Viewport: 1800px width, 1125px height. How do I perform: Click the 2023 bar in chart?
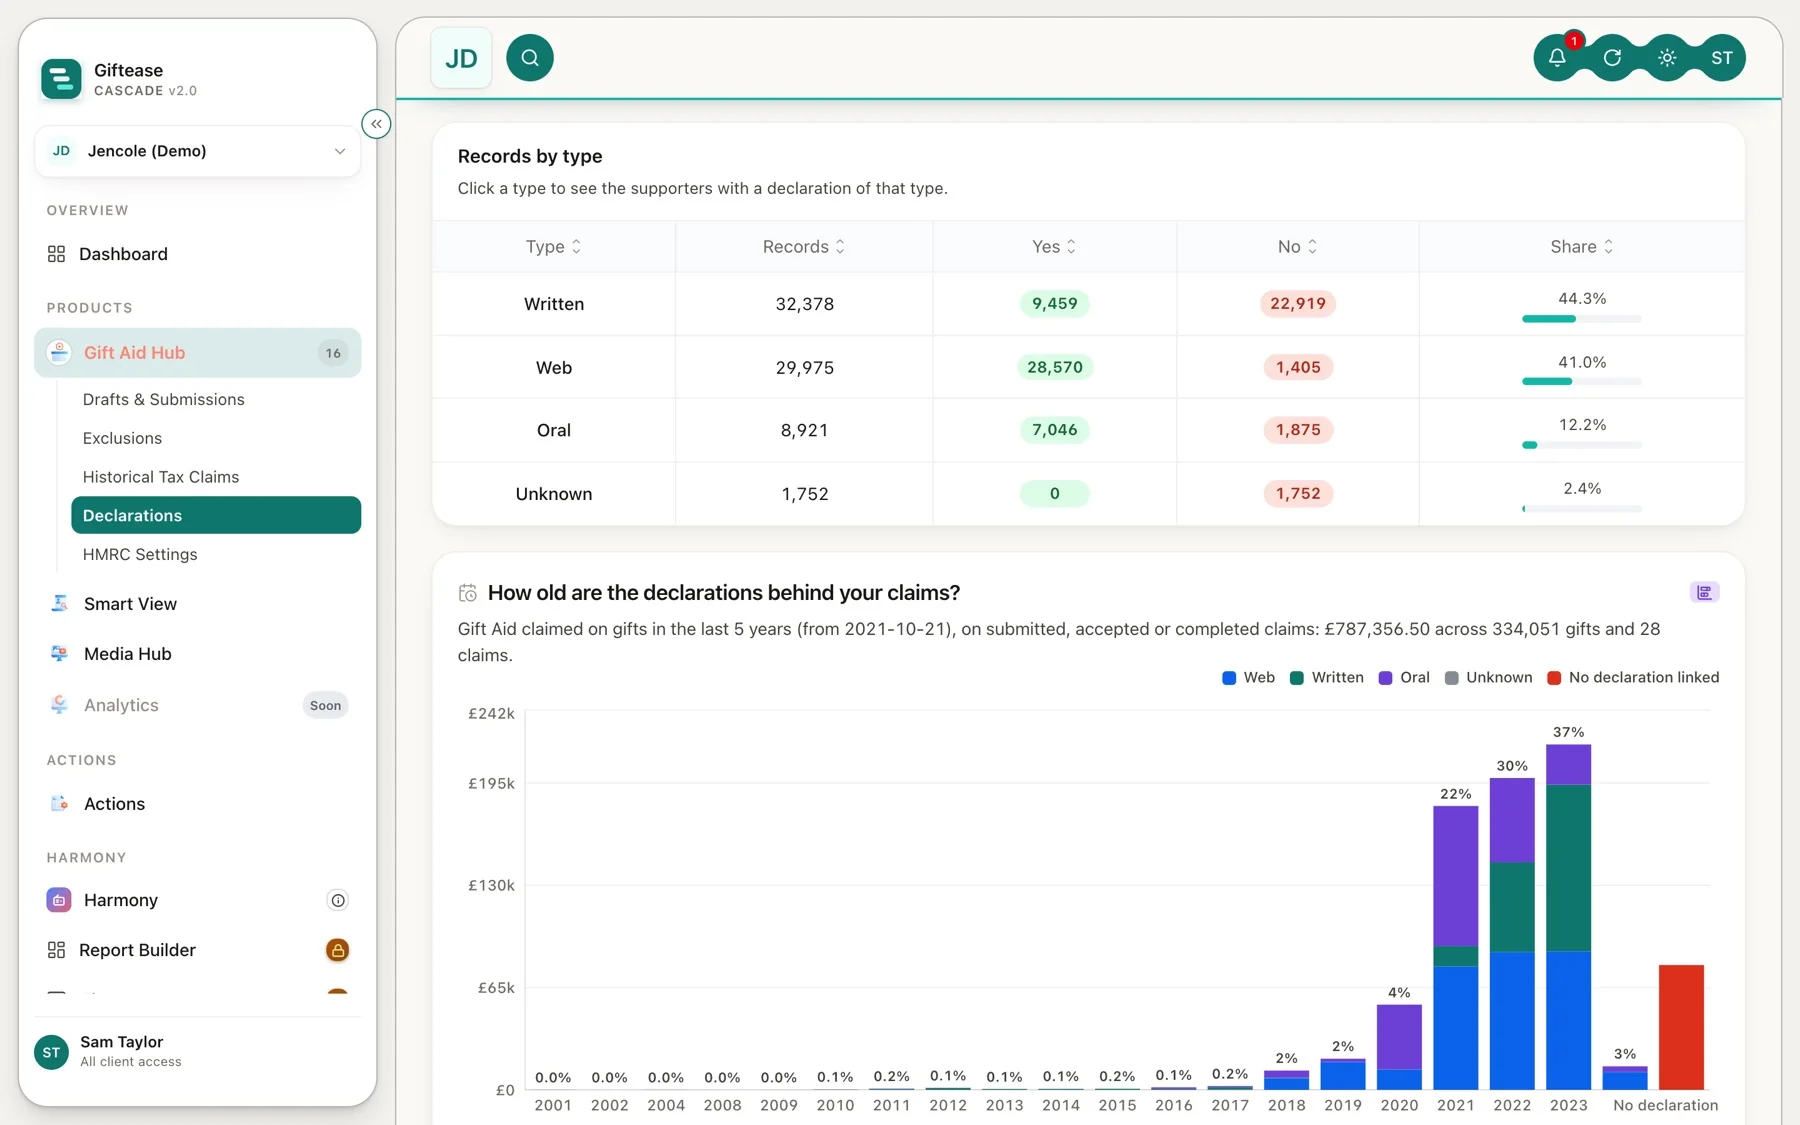tap(1568, 917)
